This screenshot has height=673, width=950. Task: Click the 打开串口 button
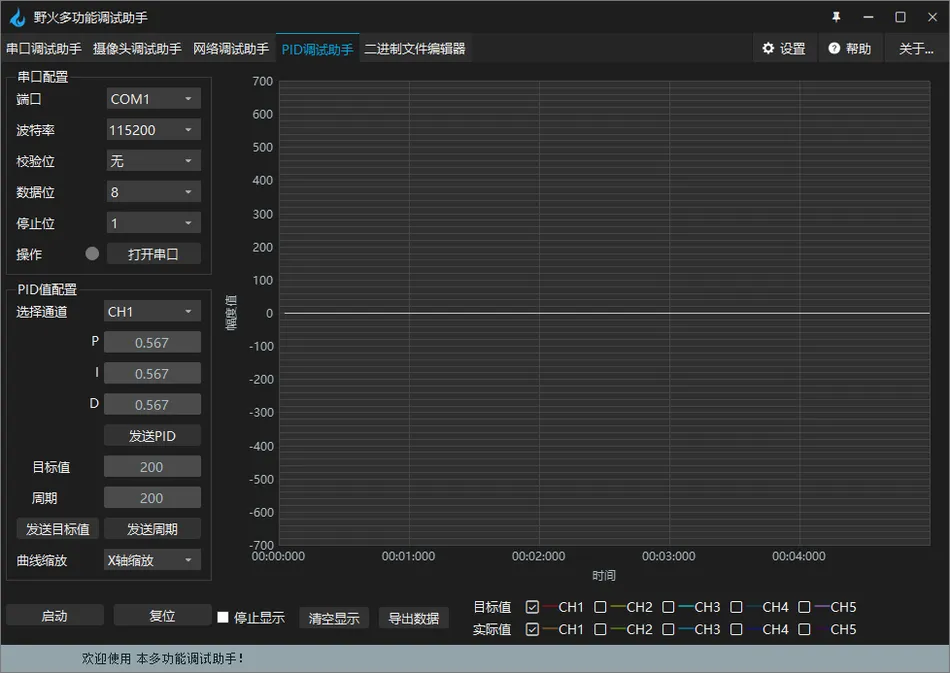point(153,254)
